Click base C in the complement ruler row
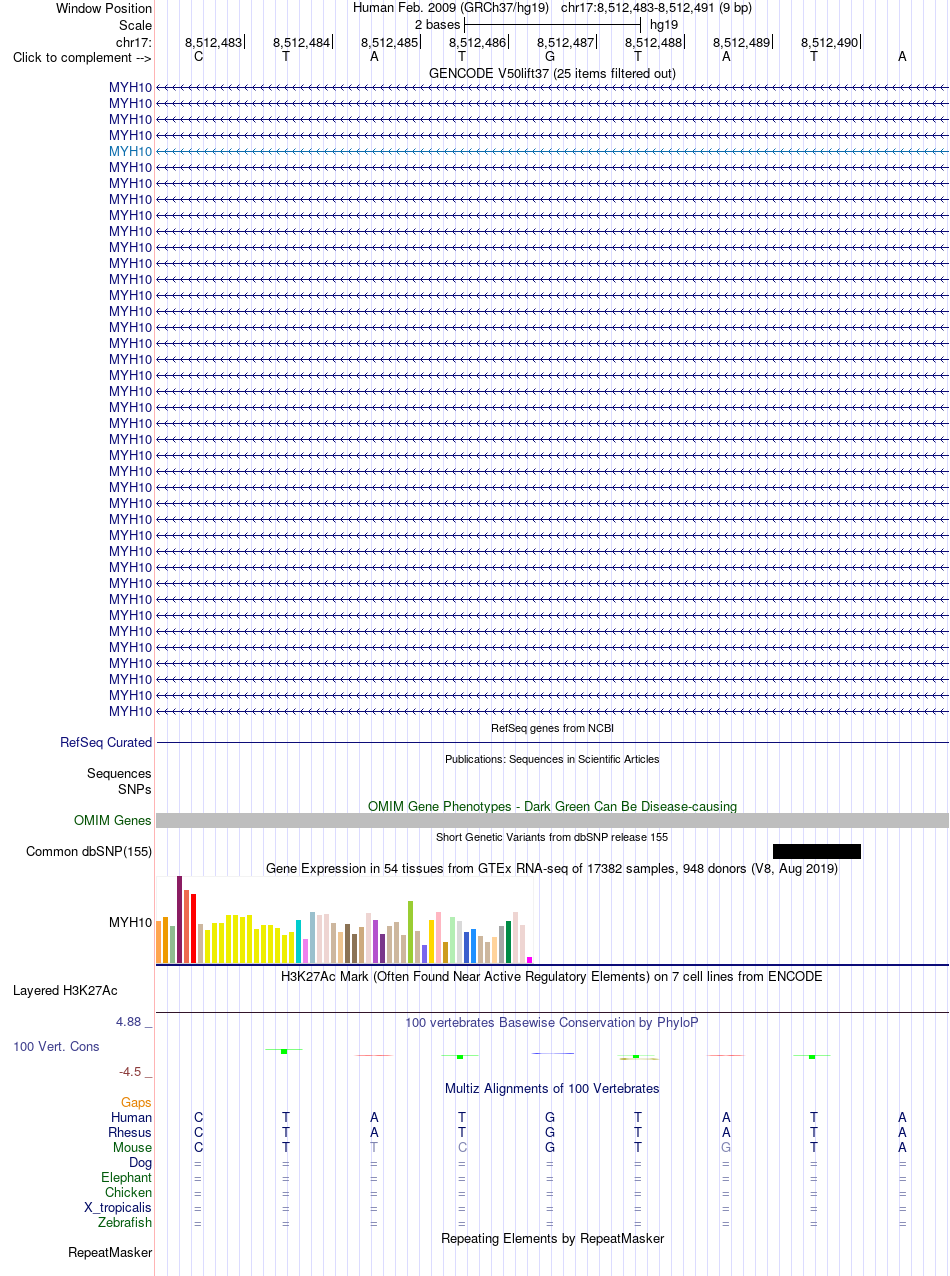Screen dimensions: 950x1276 (x=198, y=57)
